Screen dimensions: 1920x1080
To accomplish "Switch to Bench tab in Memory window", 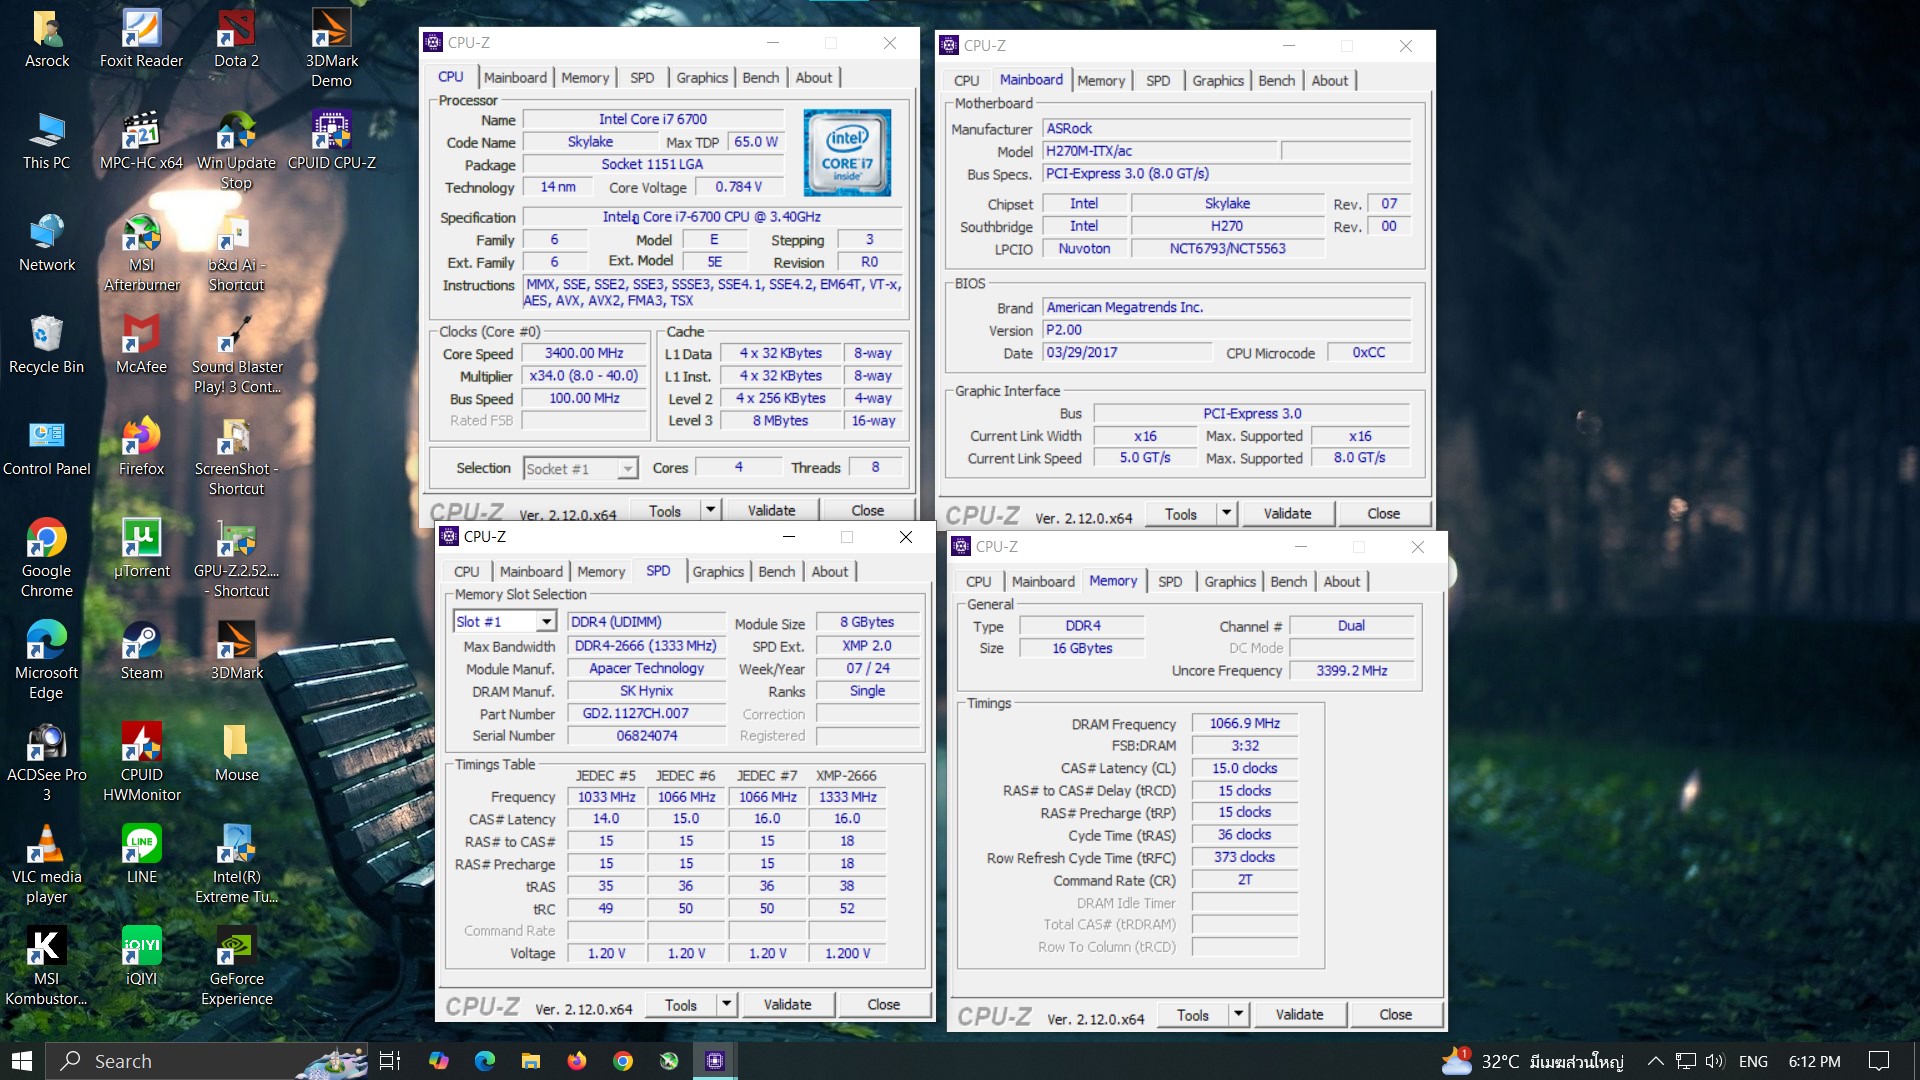I will pos(1289,581).
